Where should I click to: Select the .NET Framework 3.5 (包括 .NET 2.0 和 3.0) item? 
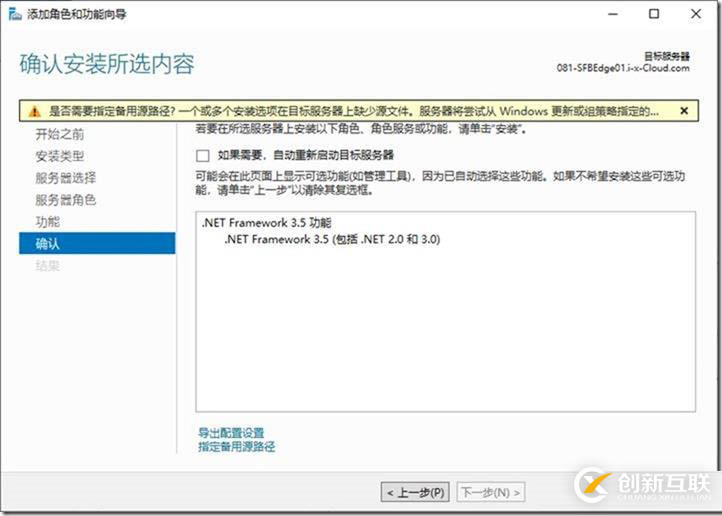pyautogui.click(x=332, y=240)
